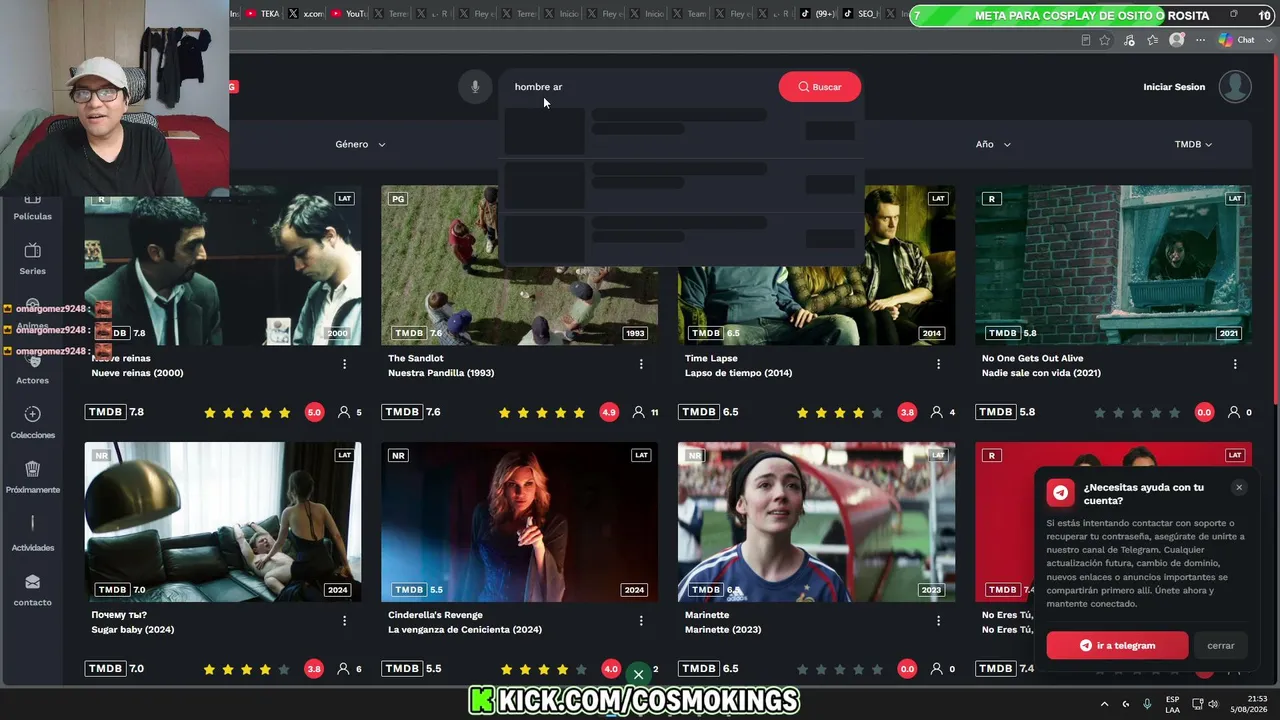Click the Nuestra Pandilla (1993) title
This screenshot has height=720, width=1280.
click(441, 373)
